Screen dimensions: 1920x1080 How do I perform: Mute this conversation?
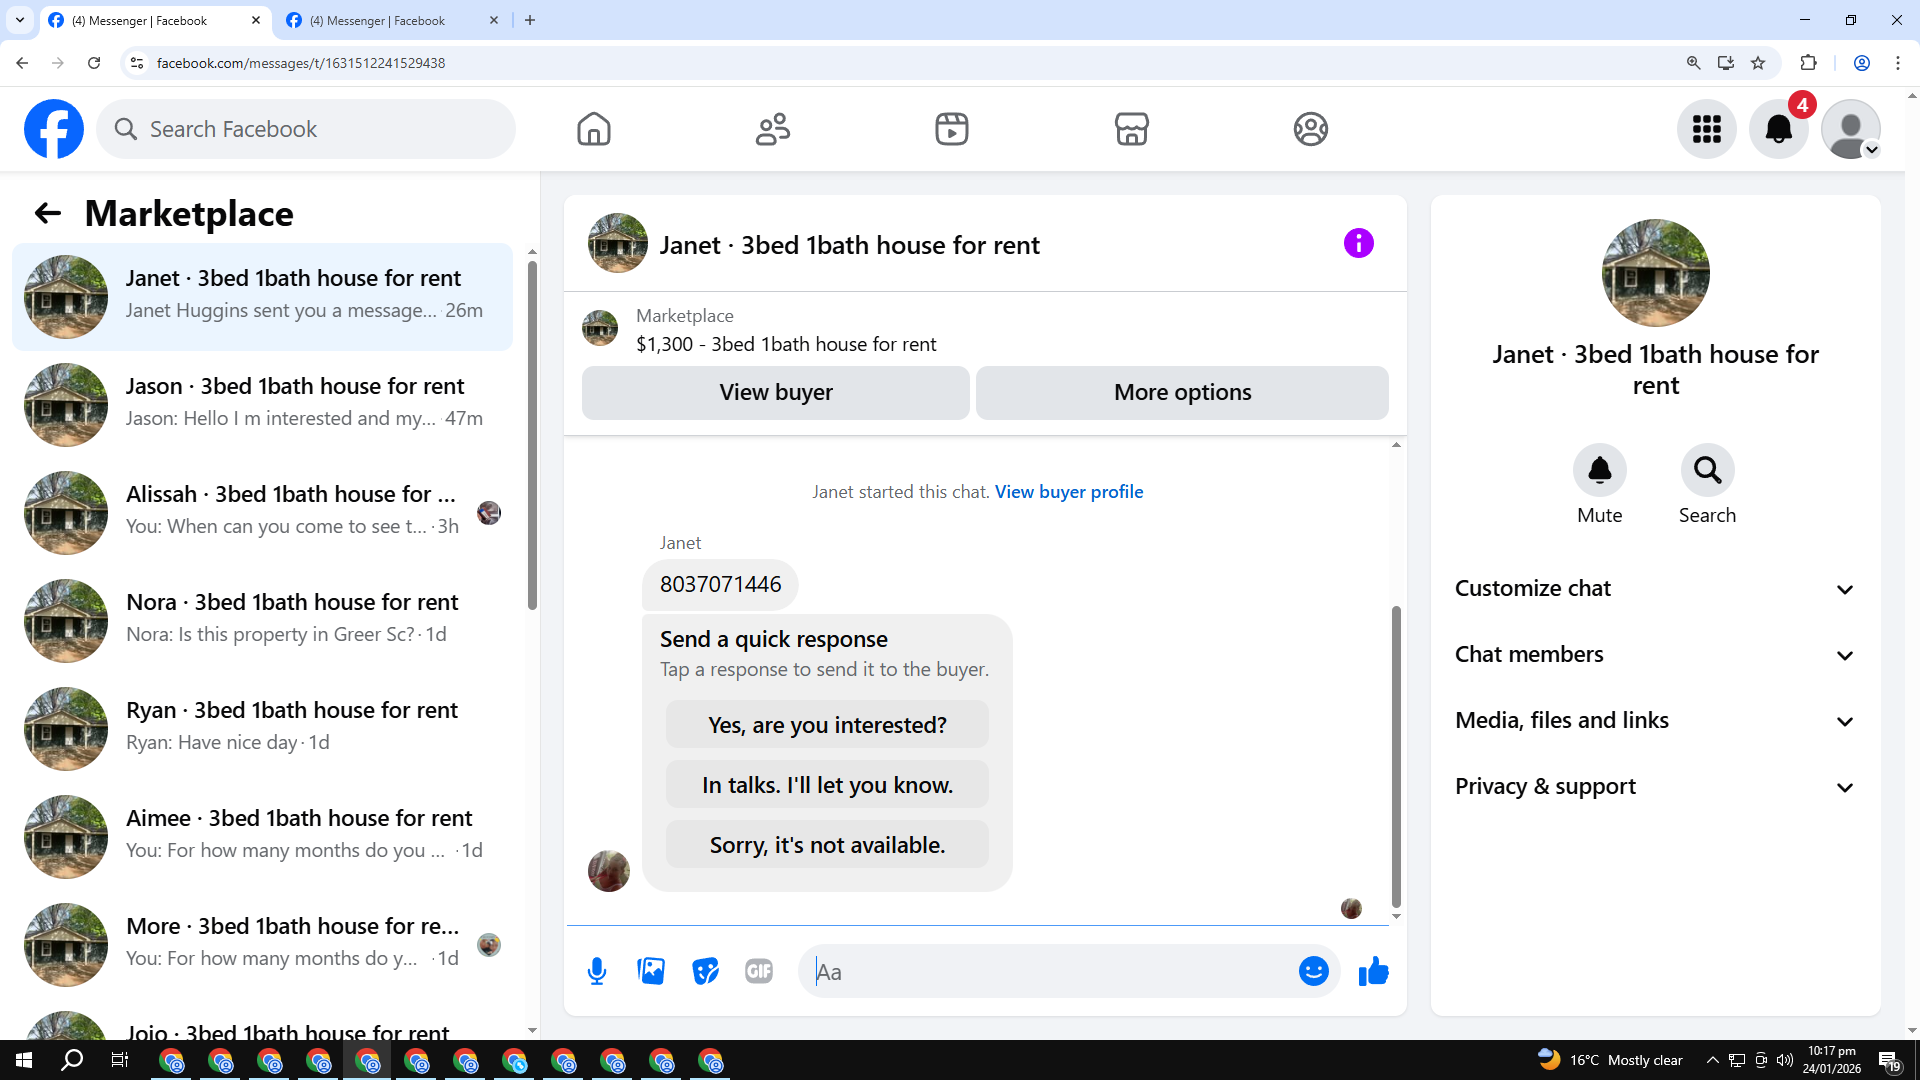tap(1599, 470)
